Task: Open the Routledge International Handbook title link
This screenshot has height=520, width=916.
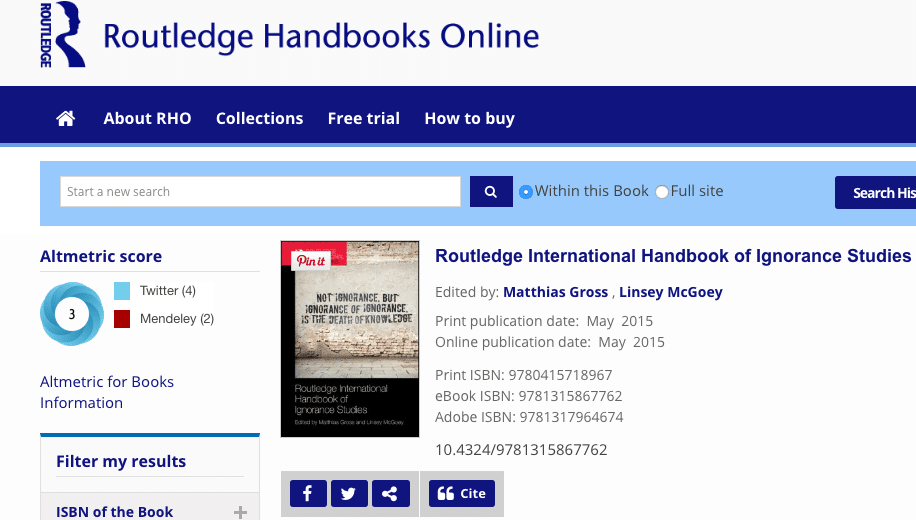Action: (673, 256)
